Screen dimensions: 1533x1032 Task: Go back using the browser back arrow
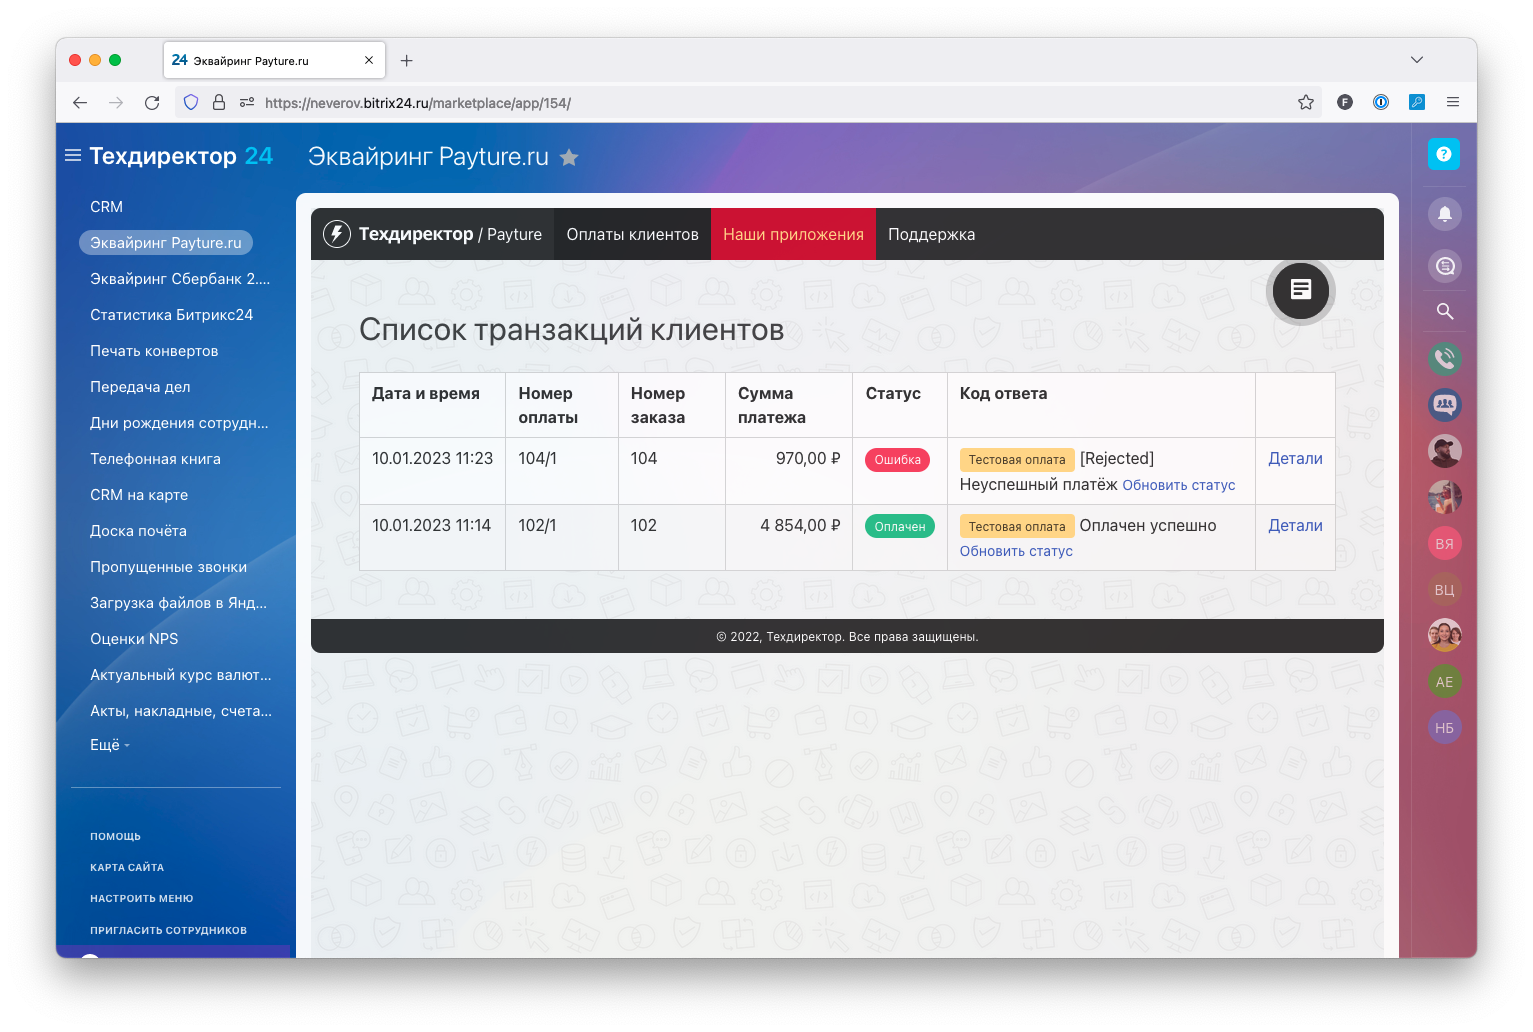point(80,102)
